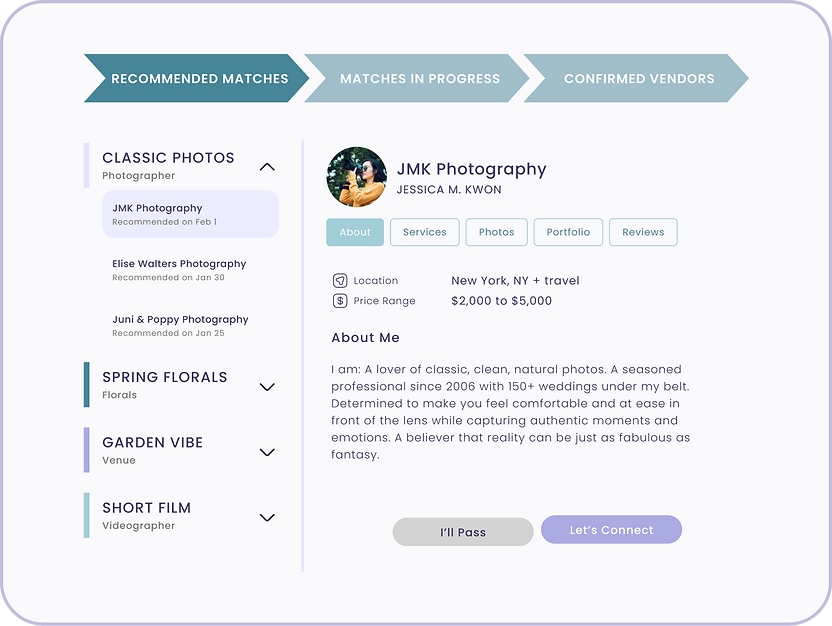Open the Reviews tab

[643, 232]
